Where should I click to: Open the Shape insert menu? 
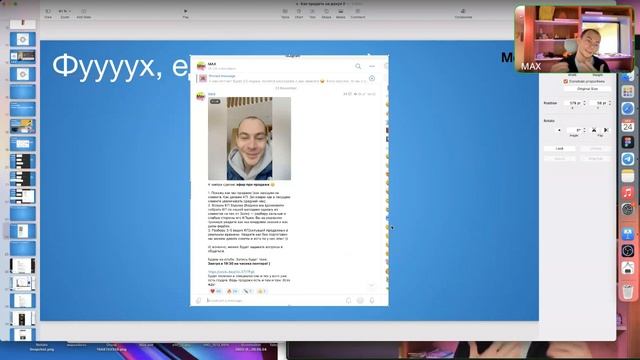tap(326, 13)
